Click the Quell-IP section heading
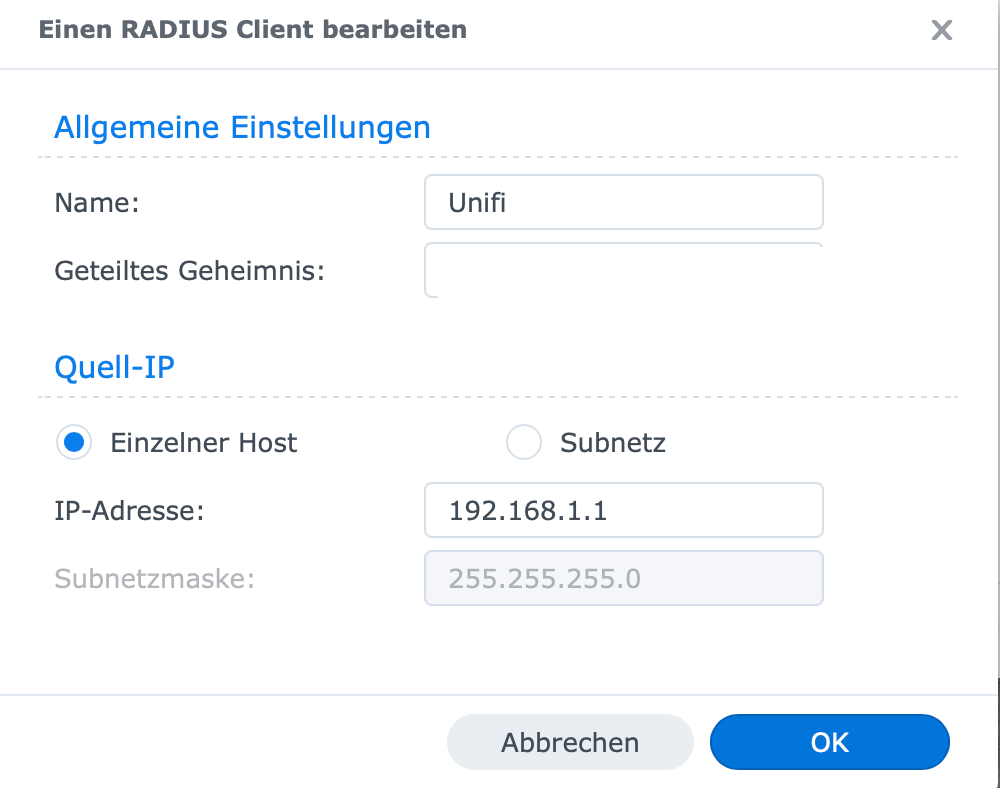The width and height of the screenshot is (1000, 788). click(x=115, y=368)
